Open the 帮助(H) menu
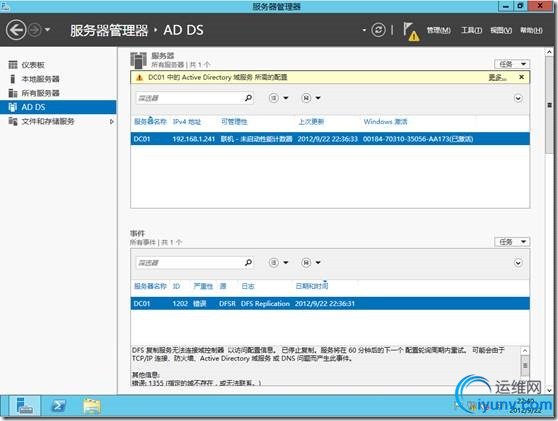Image resolution: width=558 pixels, height=421 pixels. 531,30
